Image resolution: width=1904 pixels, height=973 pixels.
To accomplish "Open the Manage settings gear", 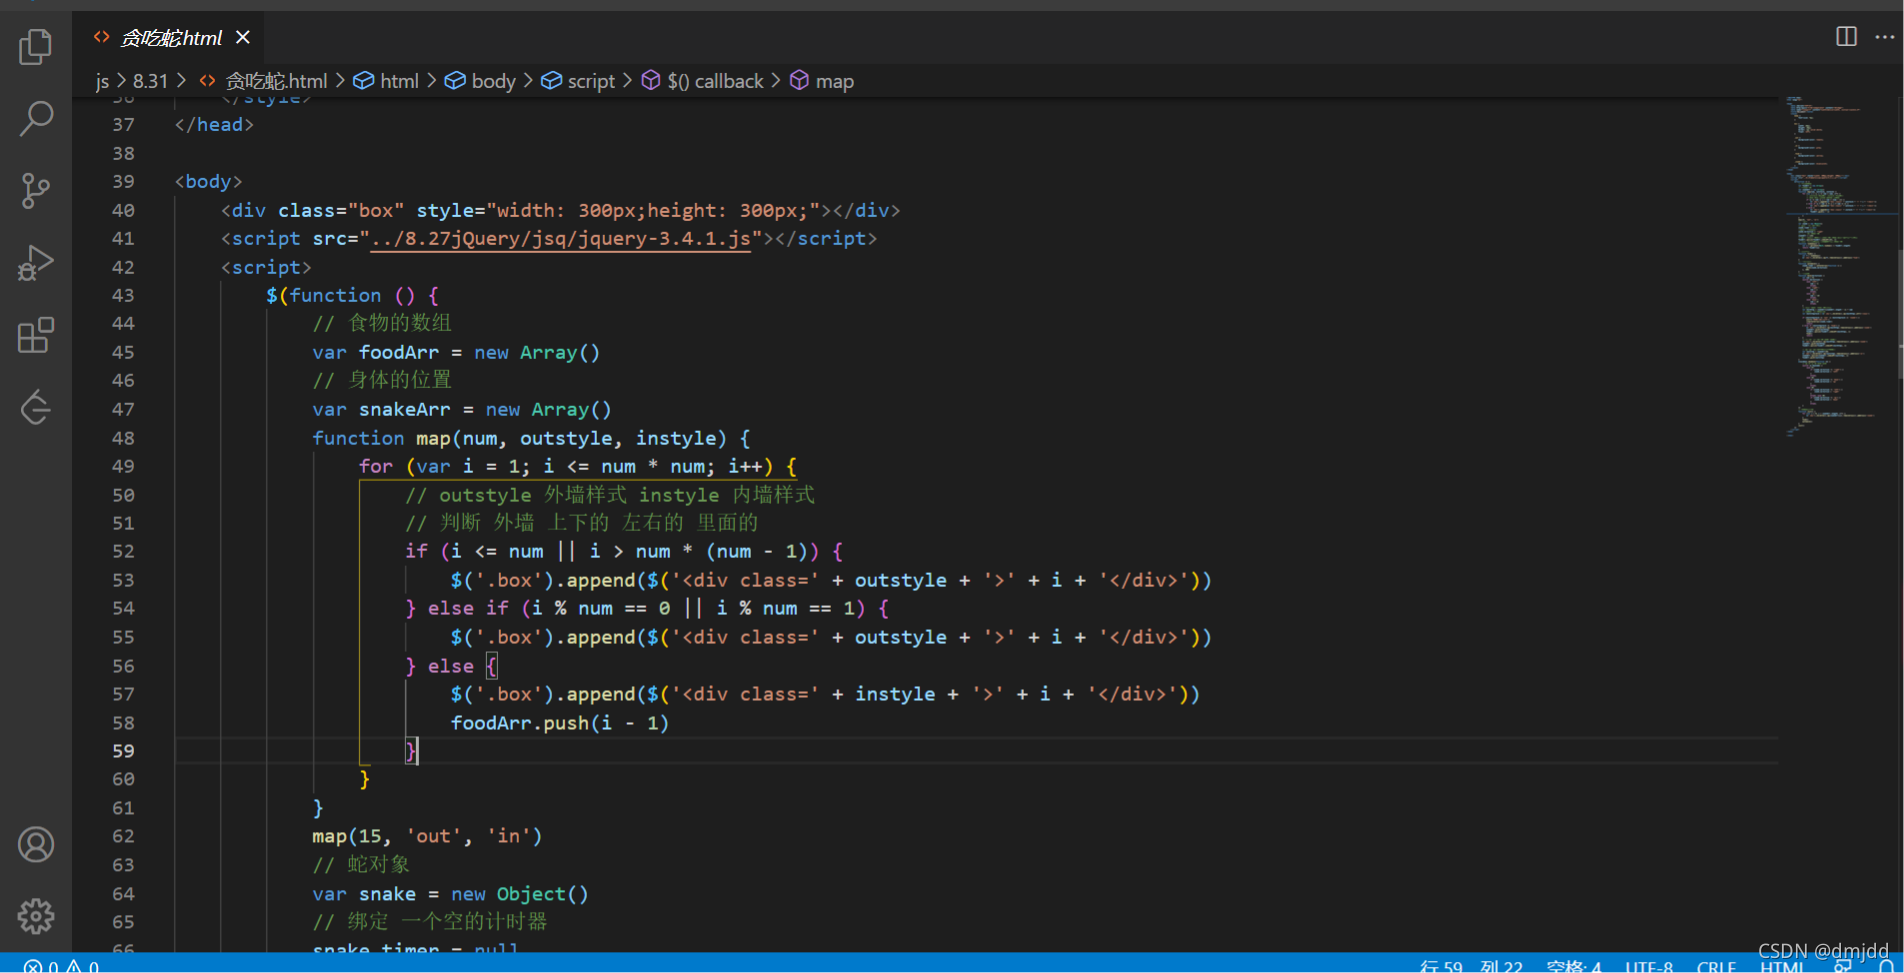I will [36, 916].
